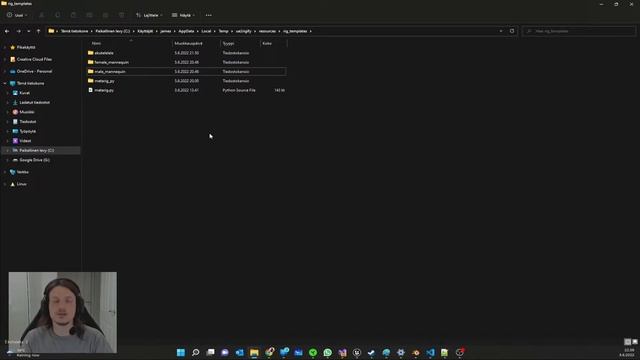Click the share icon in the toolbar
The image size is (640, 360).
click(x=105, y=15)
